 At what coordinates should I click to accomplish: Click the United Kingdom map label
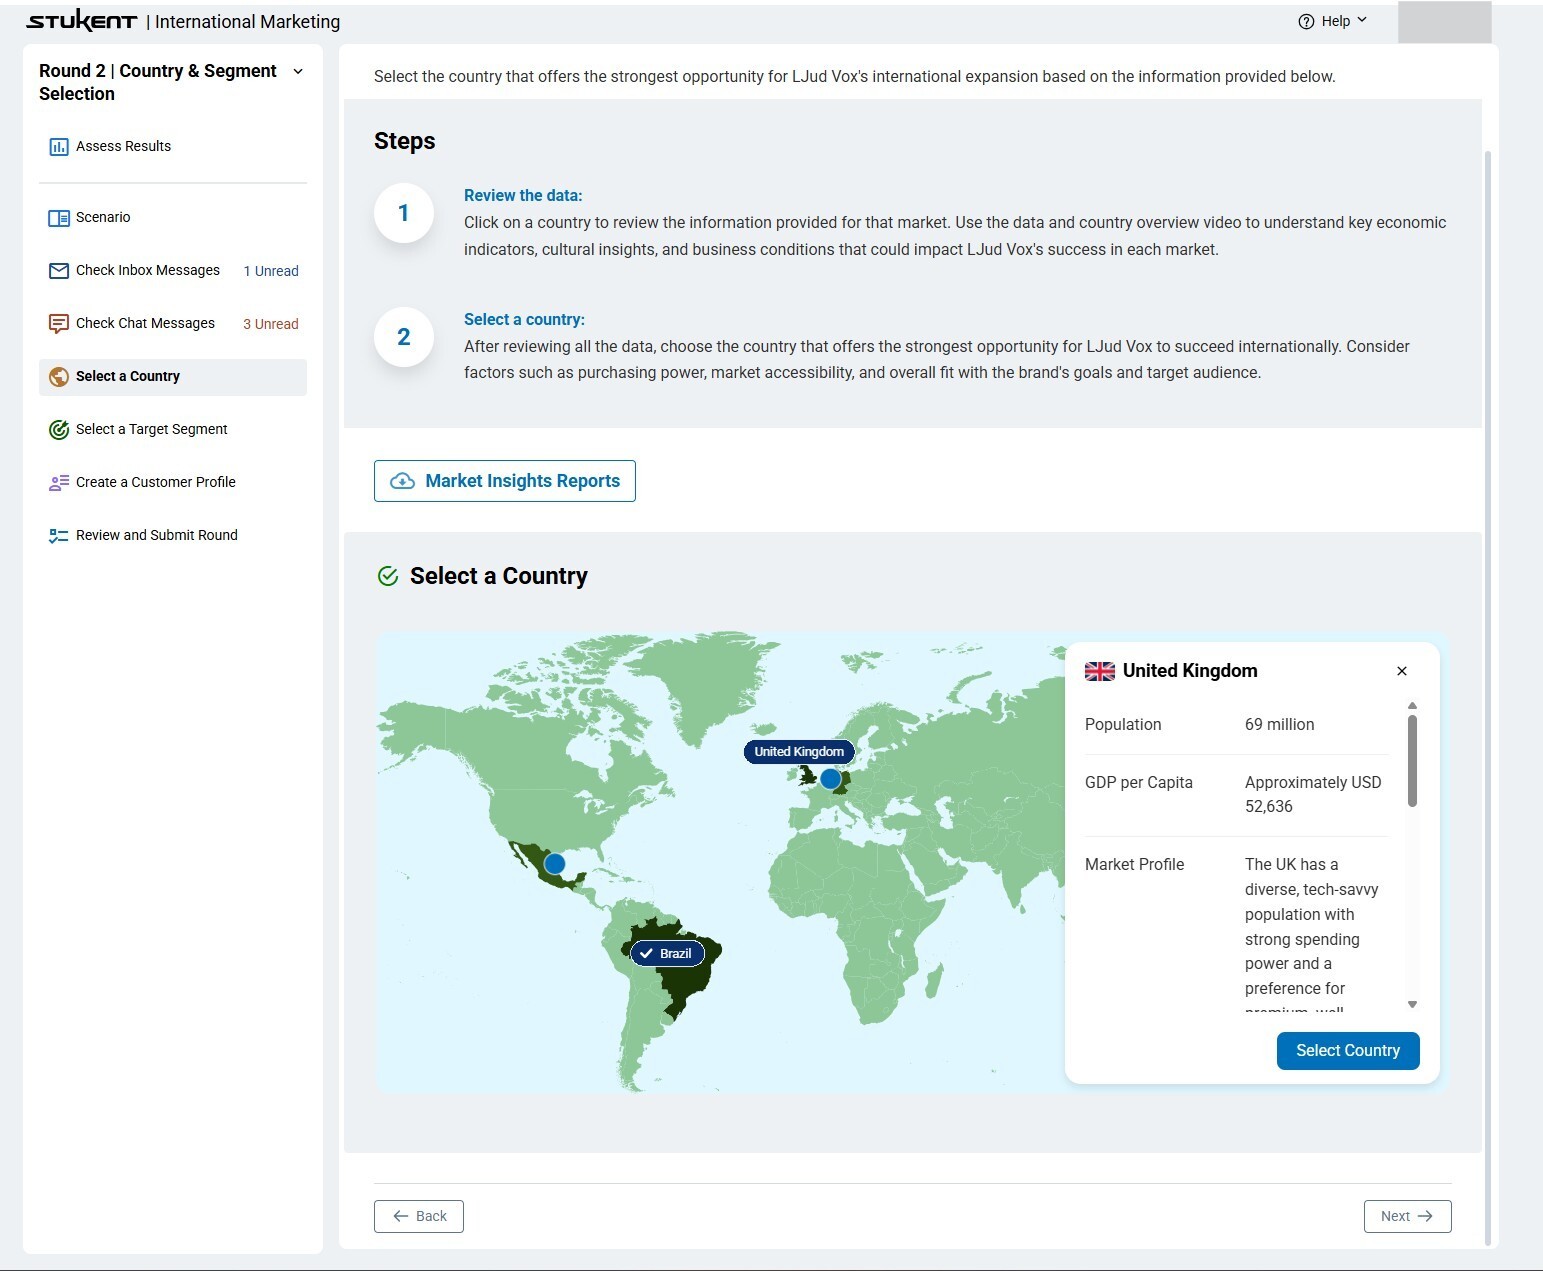[x=799, y=752]
